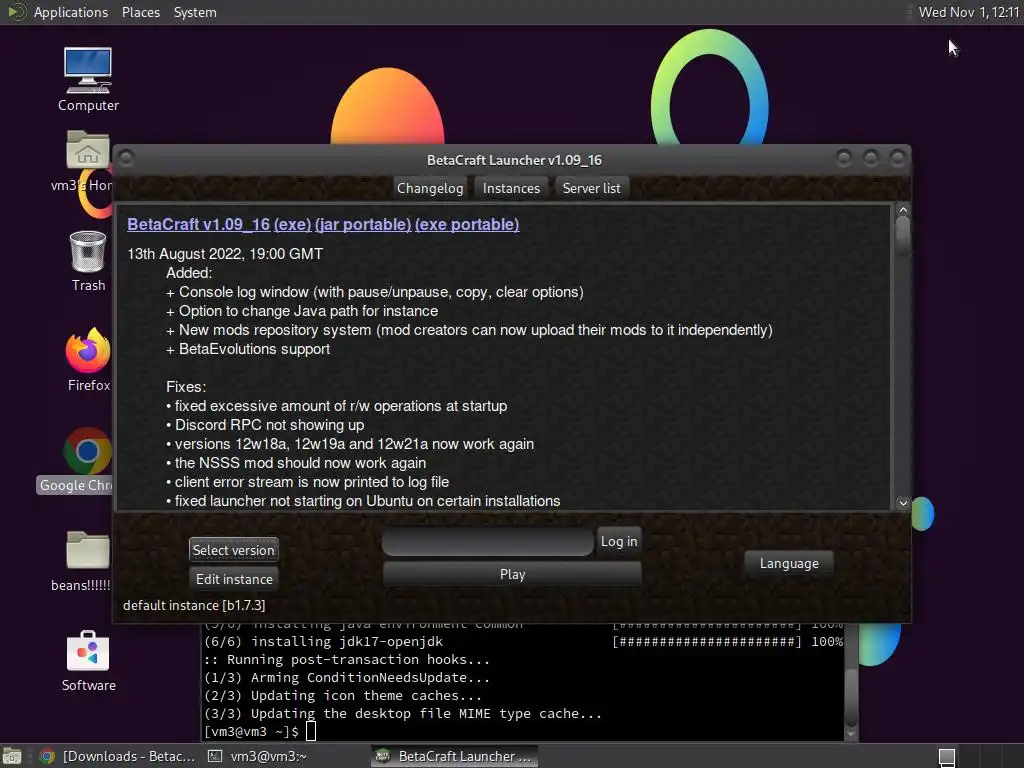Click the changelog scrollbar thumb
1024x768 pixels.
click(903, 234)
